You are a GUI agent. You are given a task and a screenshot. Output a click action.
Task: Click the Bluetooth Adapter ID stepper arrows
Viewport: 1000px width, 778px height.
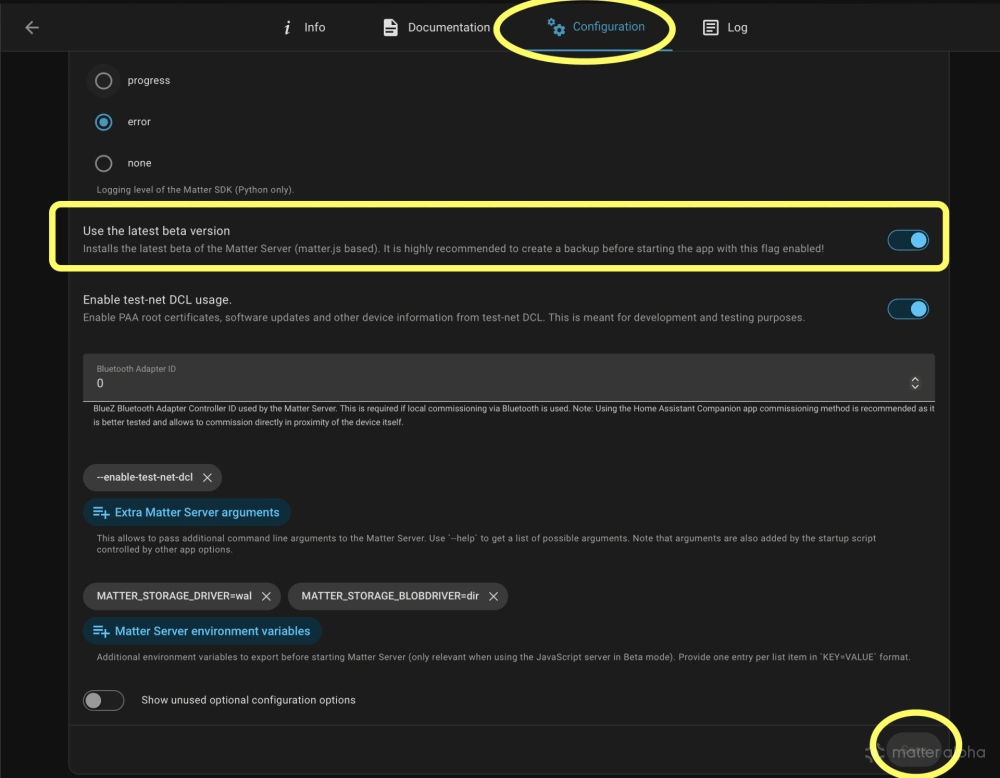[915, 381]
